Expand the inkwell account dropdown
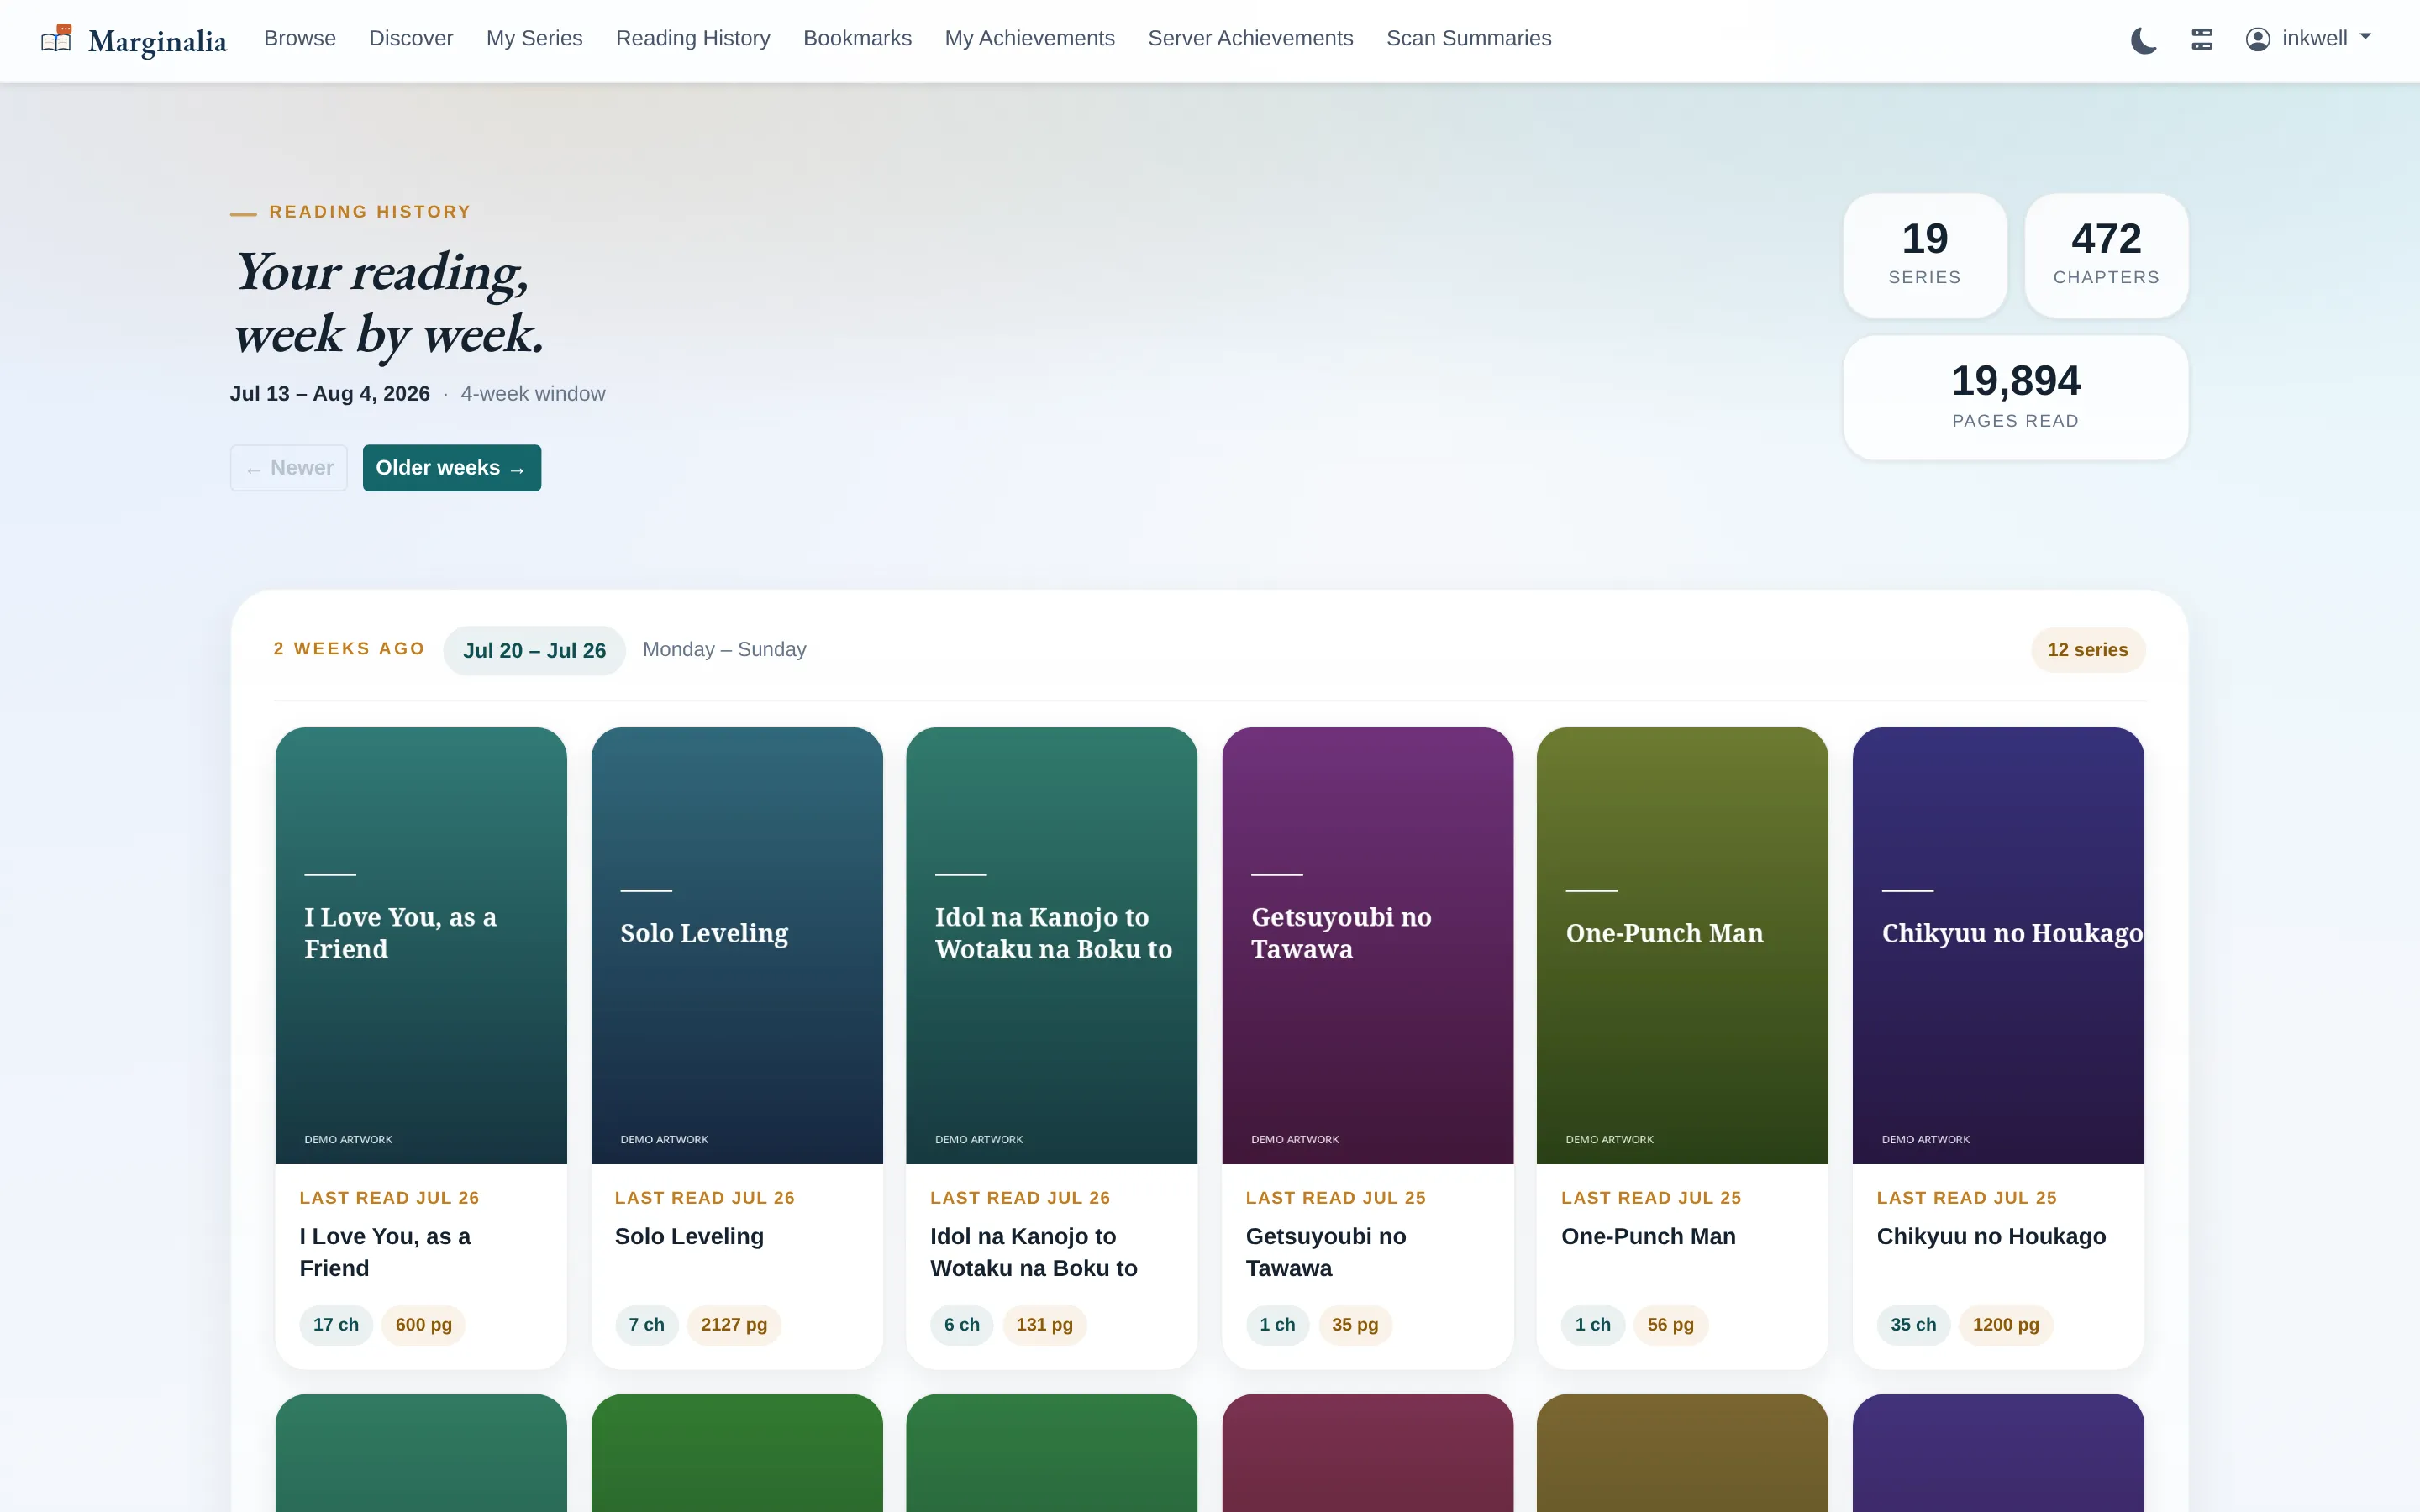The image size is (2420, 1512). pos(2310,39)
